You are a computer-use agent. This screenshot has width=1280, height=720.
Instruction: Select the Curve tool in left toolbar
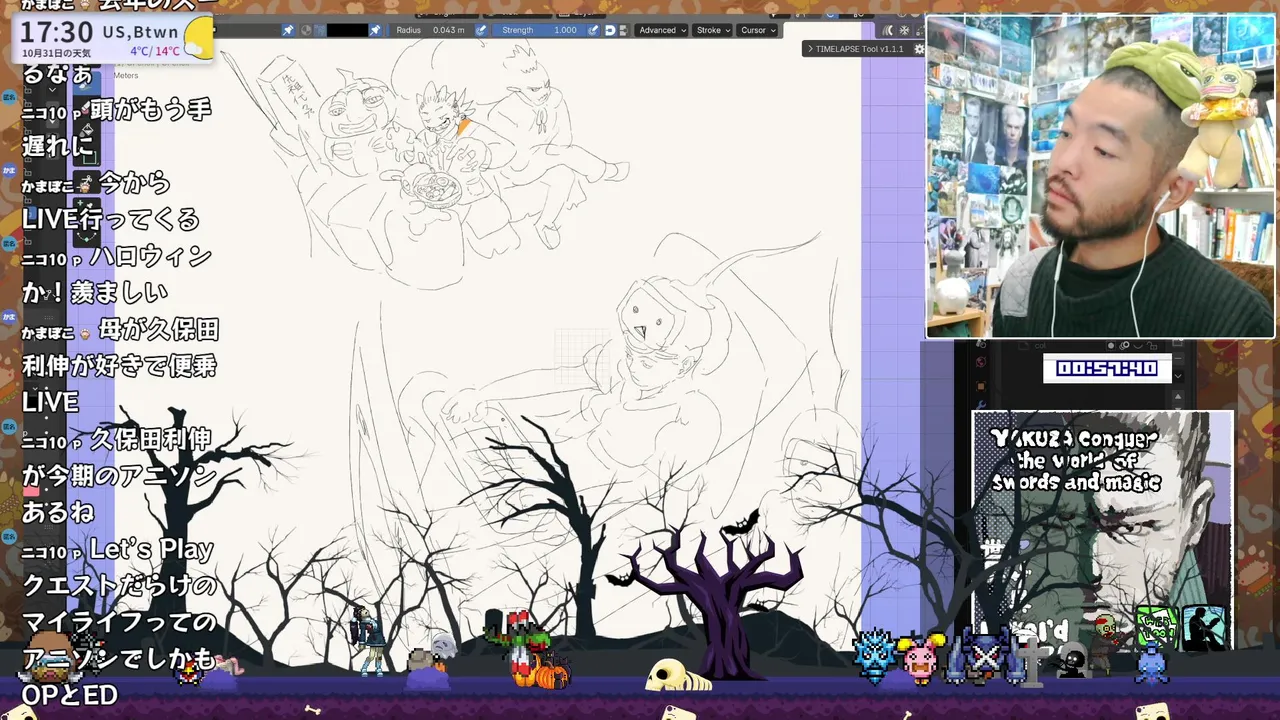[x=87, y=235]
